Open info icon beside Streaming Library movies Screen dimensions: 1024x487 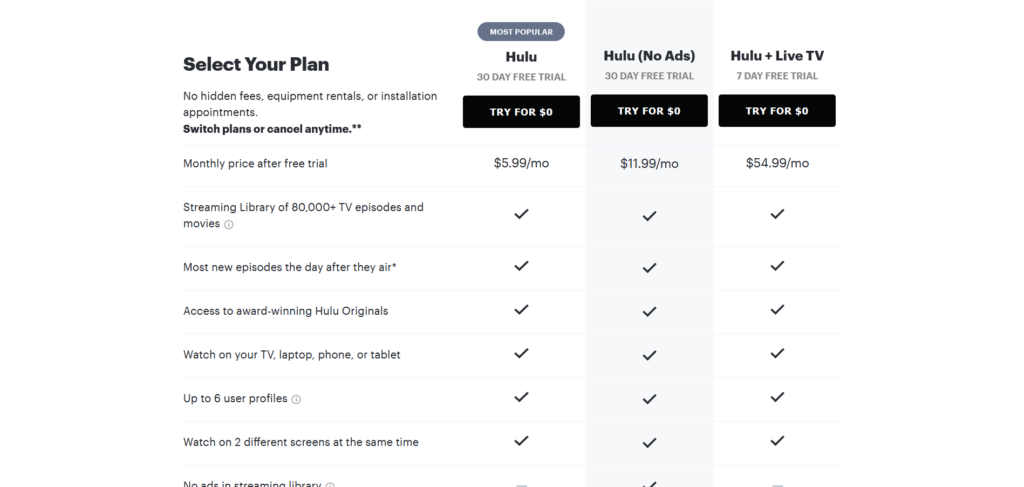tap(229, 225)
